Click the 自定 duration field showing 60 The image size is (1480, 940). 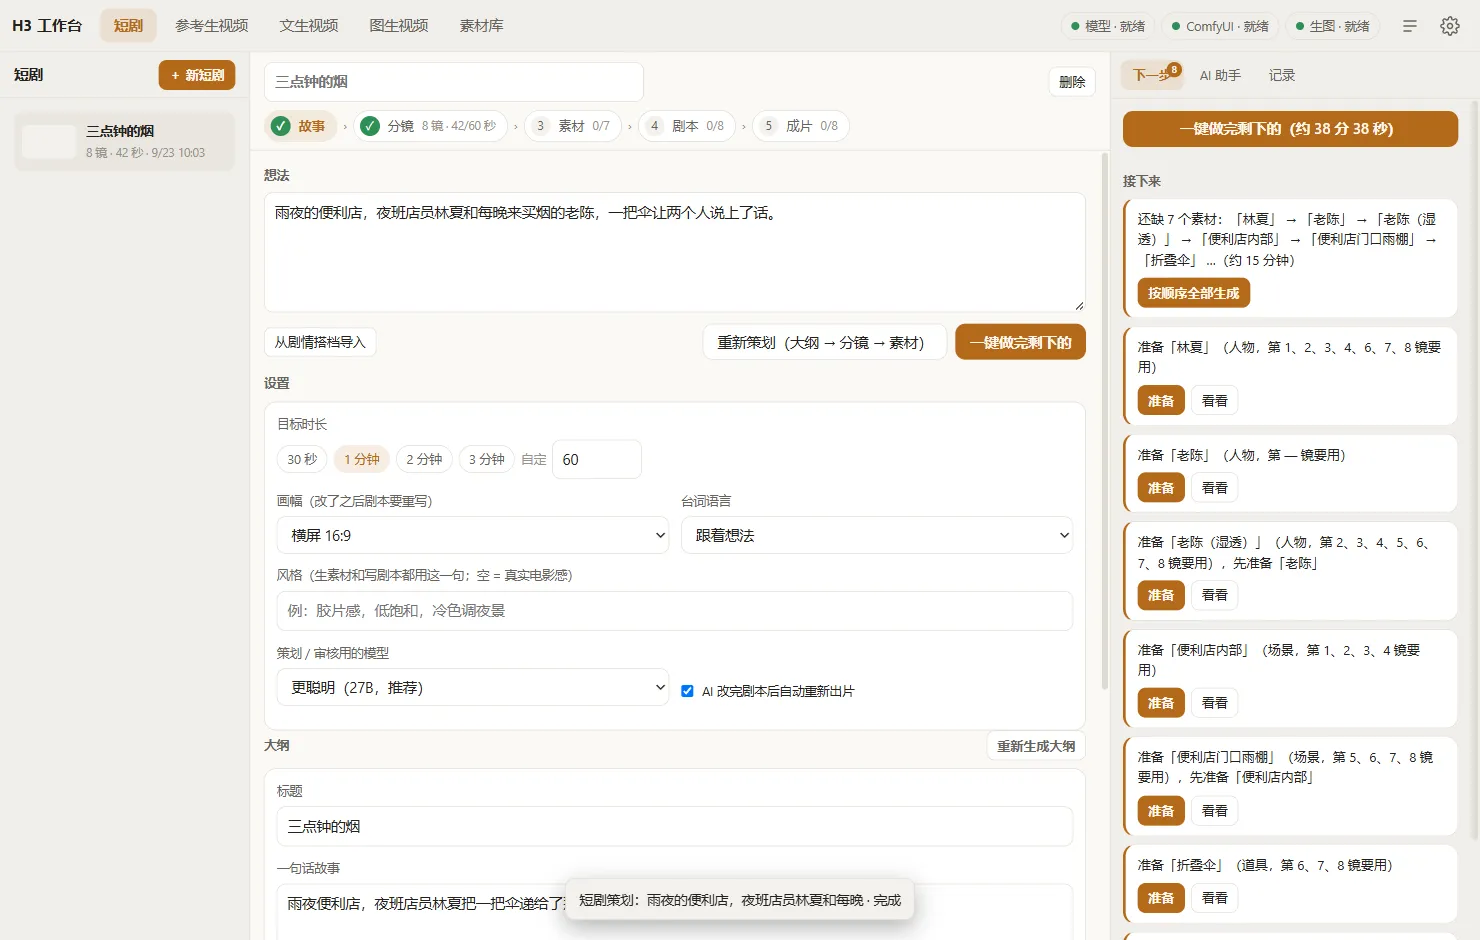[597, 460]
